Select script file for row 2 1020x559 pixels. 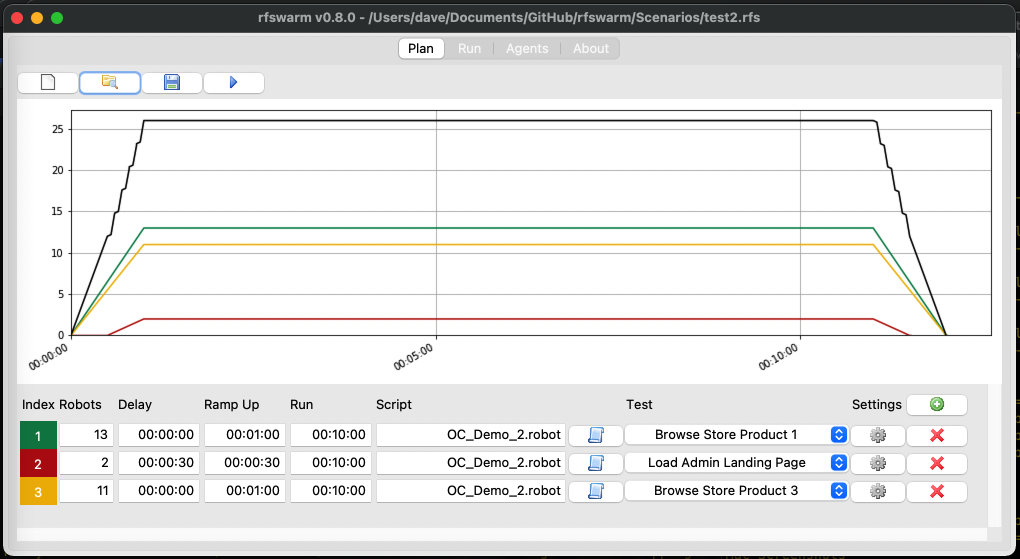point(596,463)
